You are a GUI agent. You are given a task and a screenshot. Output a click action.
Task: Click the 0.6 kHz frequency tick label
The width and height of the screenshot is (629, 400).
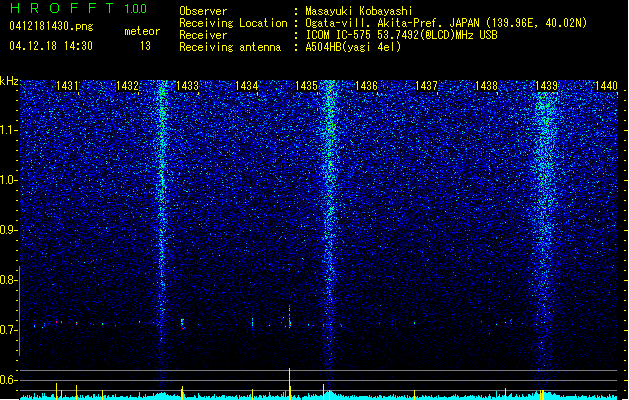(x=8, y=380)
